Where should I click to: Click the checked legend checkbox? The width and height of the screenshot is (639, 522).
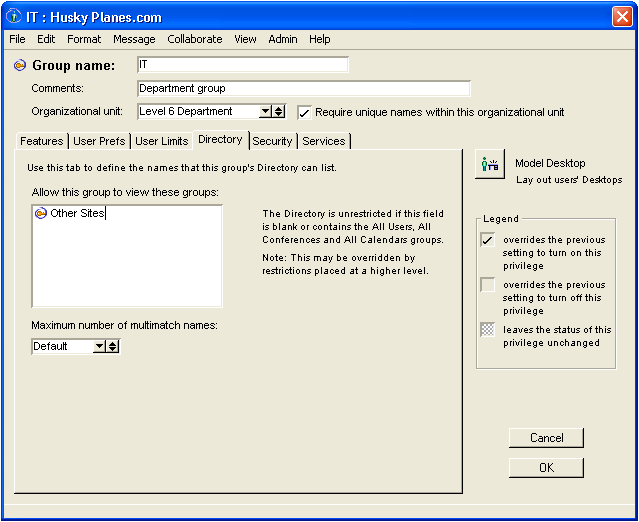coord(487,240)
